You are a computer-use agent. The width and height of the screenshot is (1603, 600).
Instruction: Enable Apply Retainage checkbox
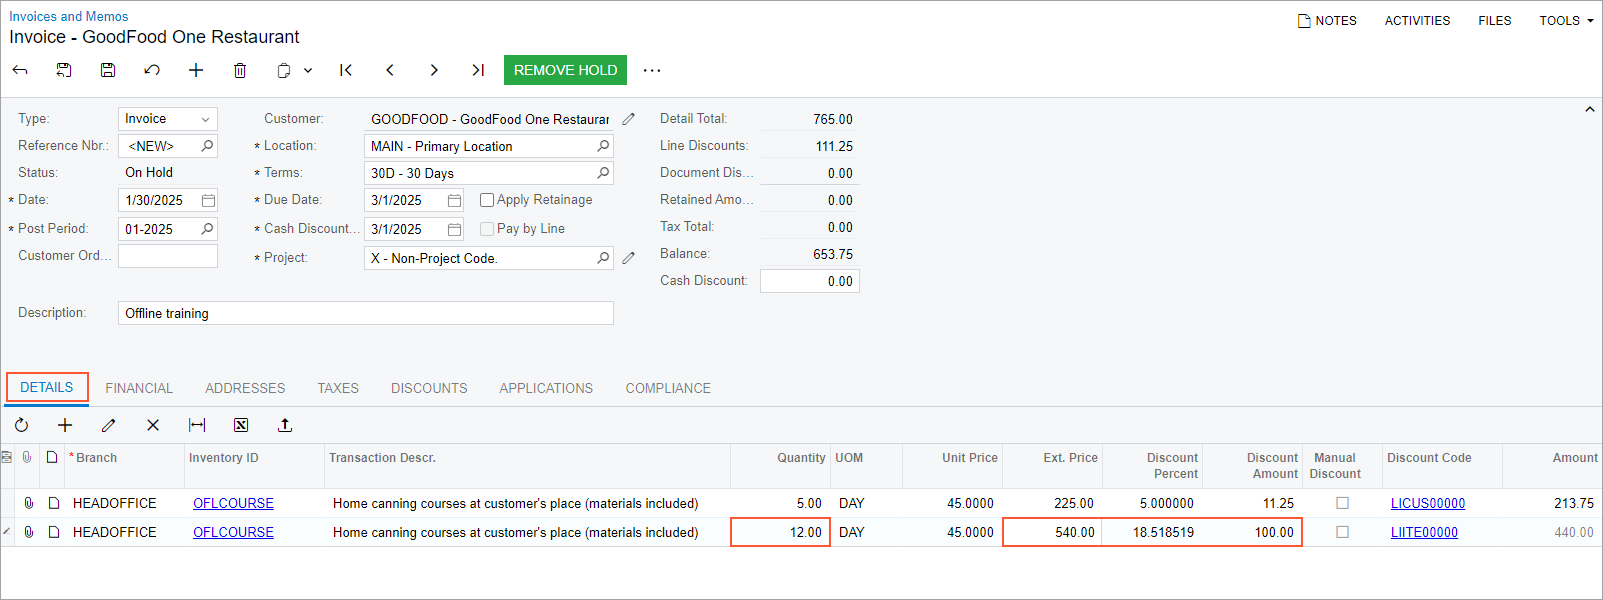(x=487, y=200)
